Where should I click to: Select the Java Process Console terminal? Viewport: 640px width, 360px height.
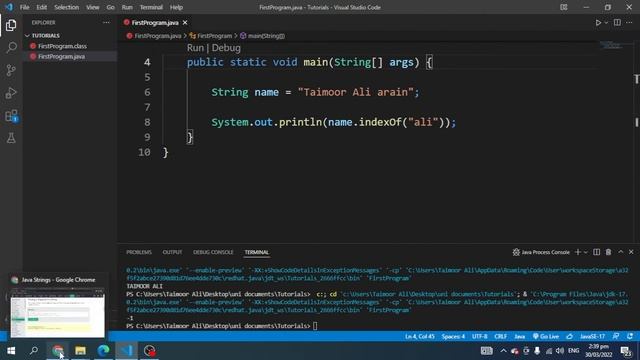541,252
